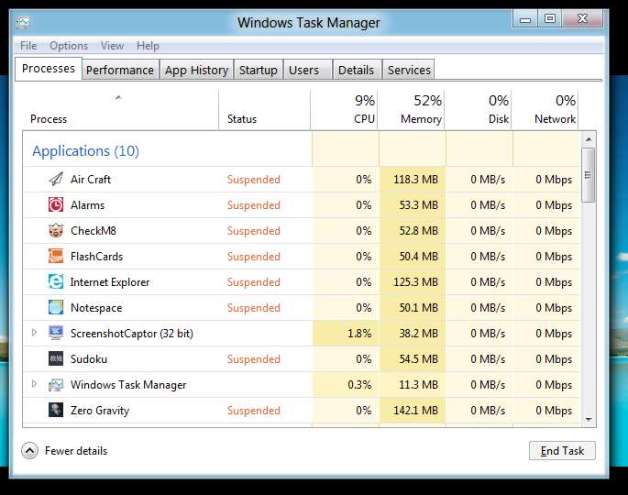
Task: Select the Internet Explorer process name
Action: (110, 282)
